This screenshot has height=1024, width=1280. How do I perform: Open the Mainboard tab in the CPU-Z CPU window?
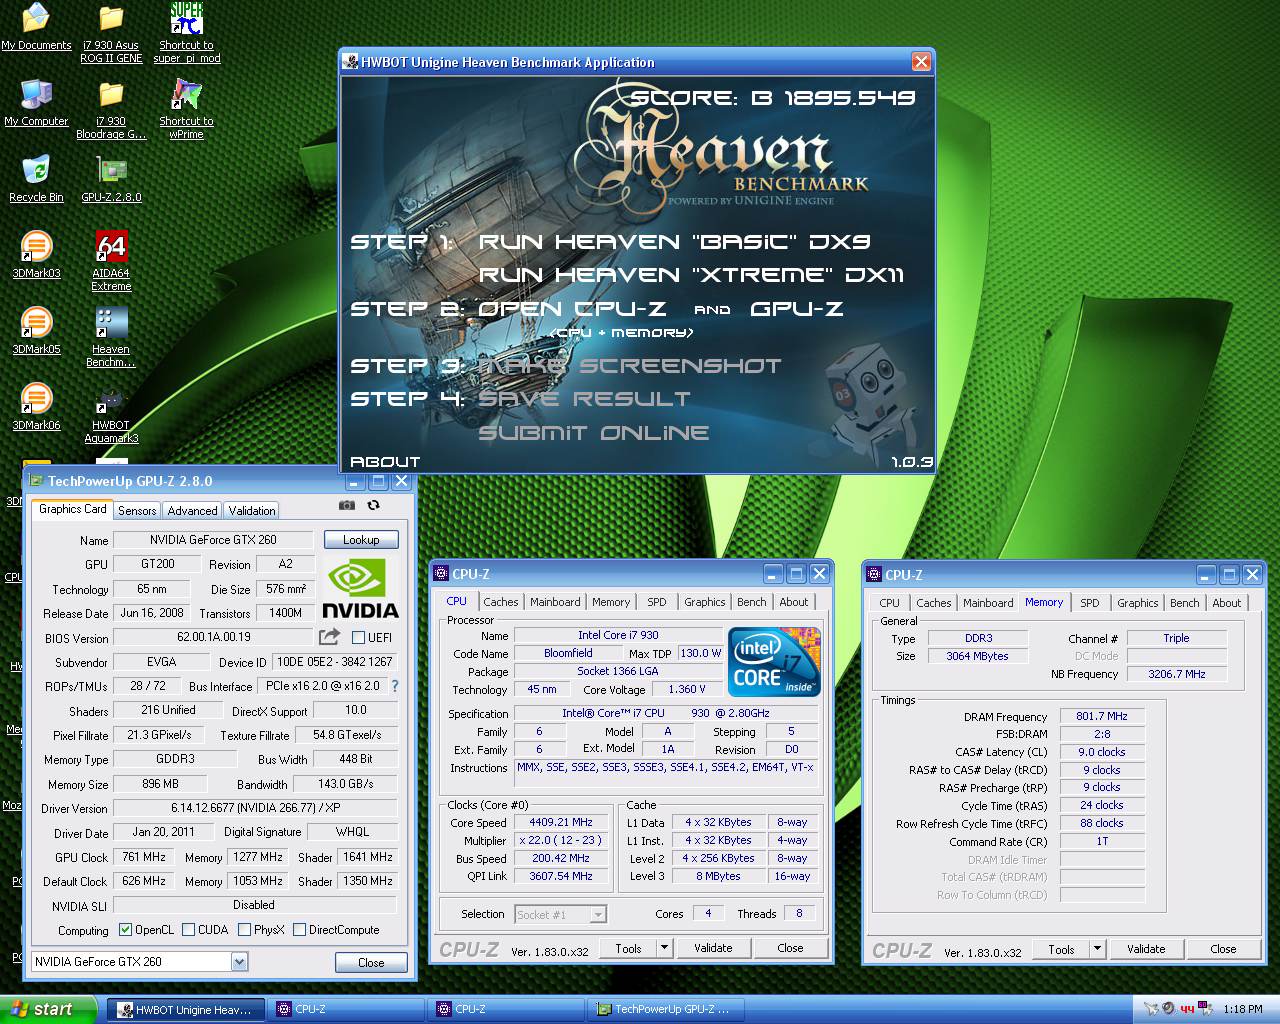point(555,602)
